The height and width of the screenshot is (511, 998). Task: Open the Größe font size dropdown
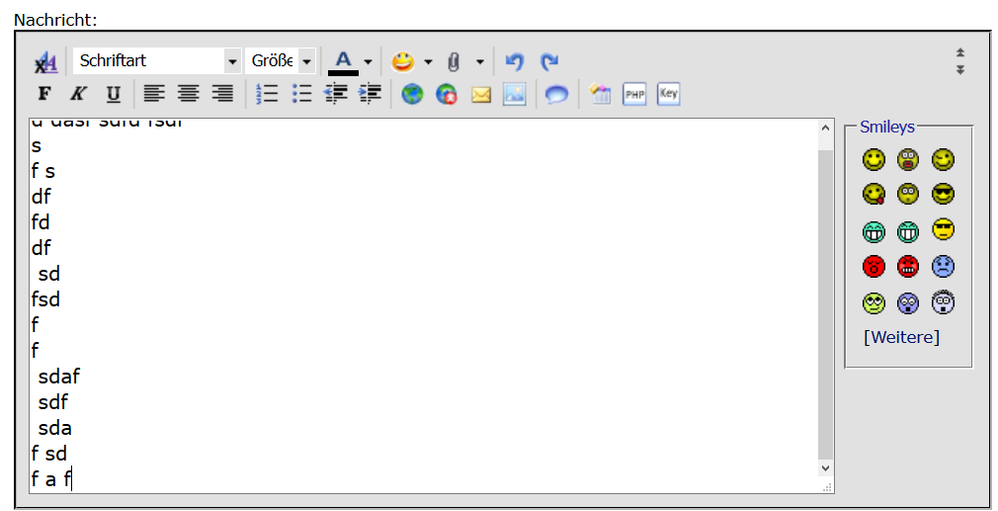[x=280, y=61]
